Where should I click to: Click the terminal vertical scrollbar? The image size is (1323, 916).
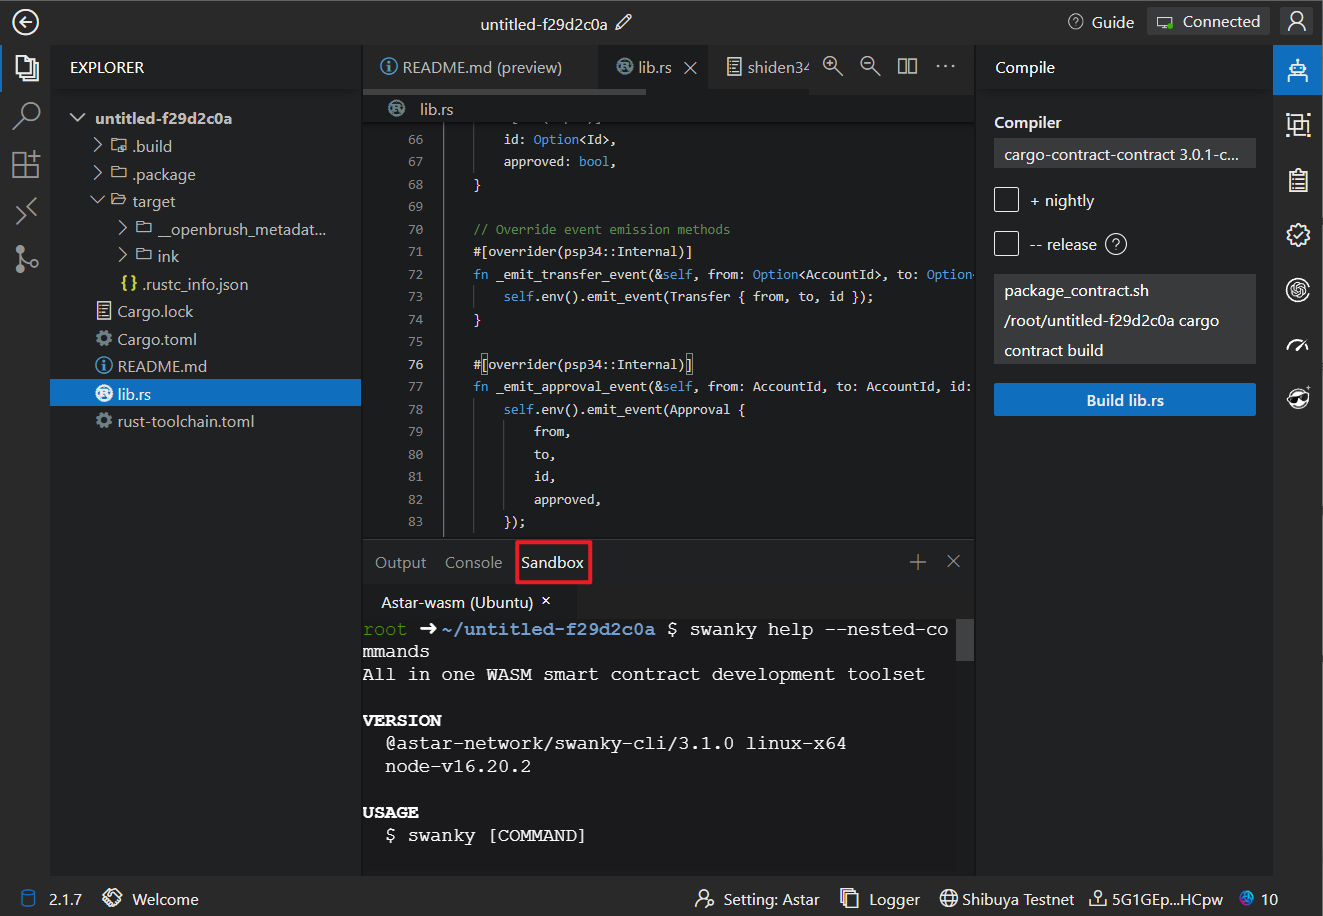coord(964,640)
